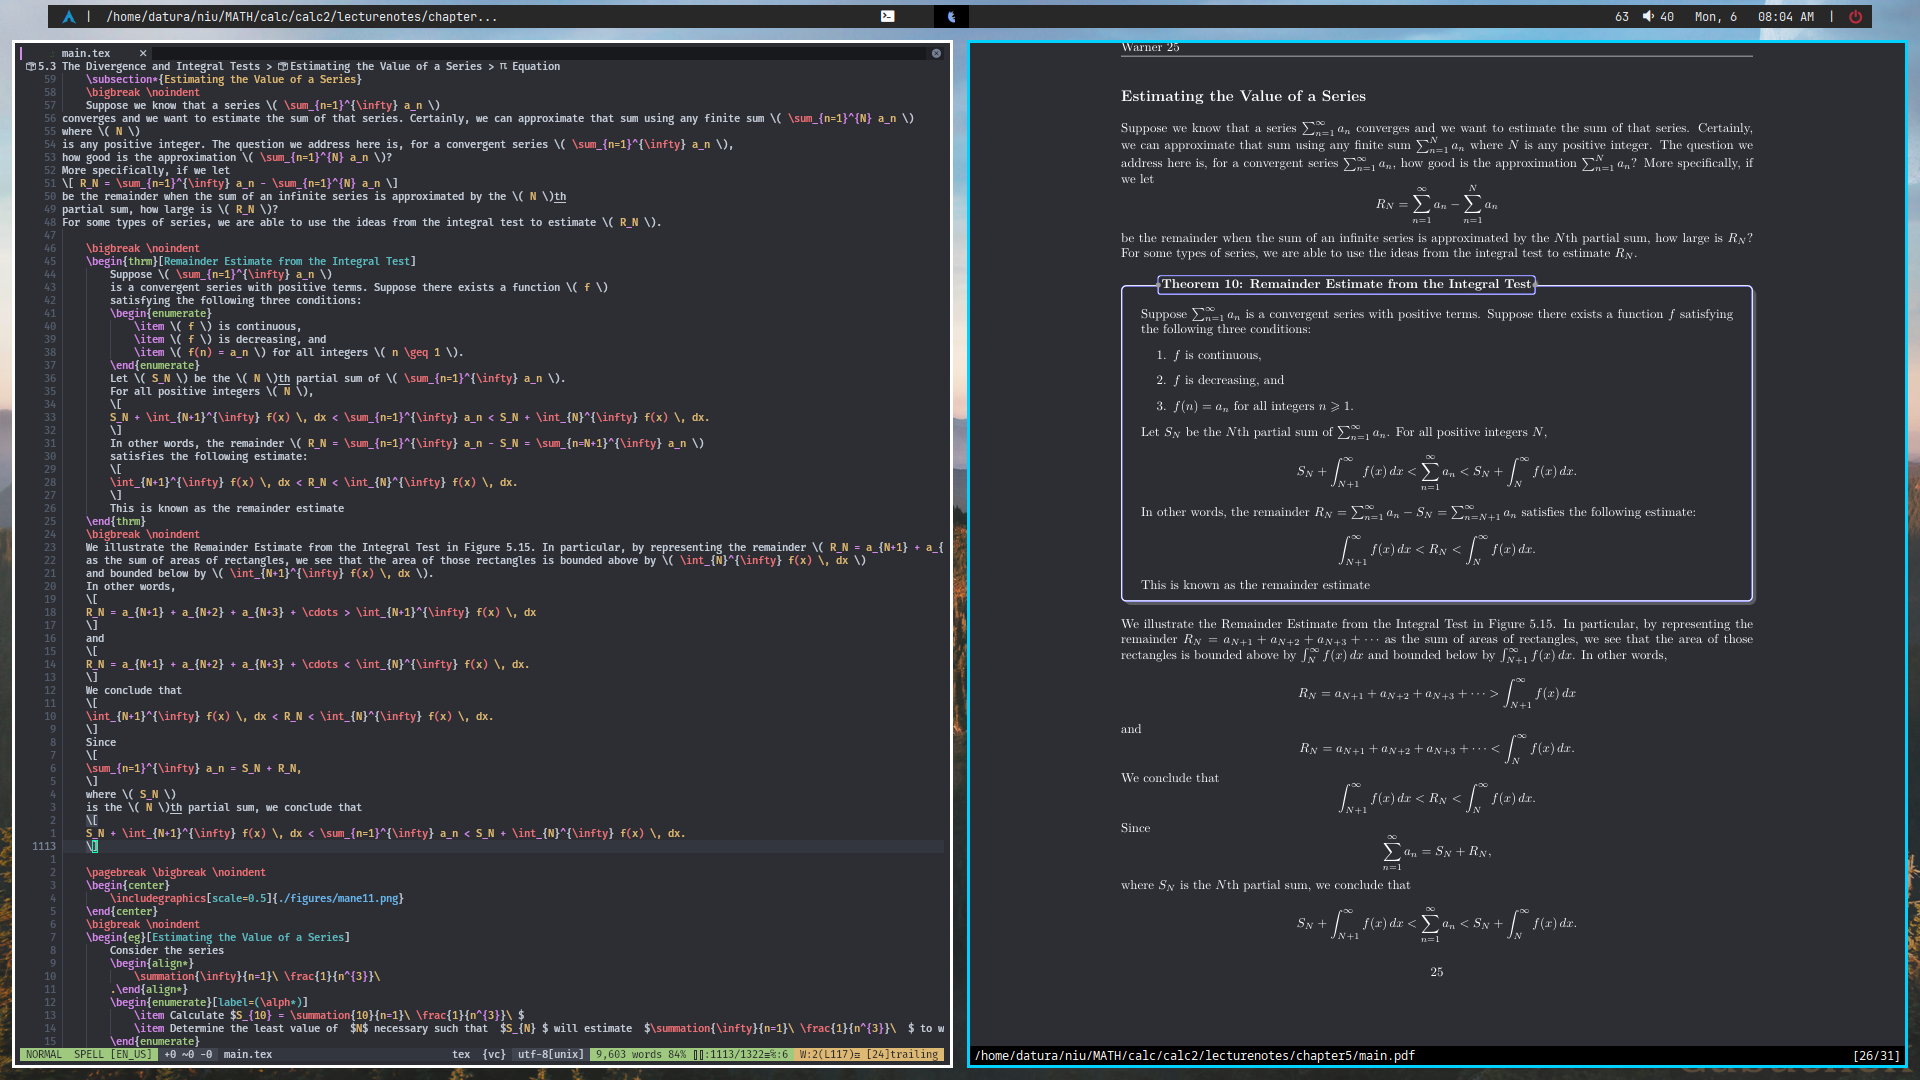
Task: Click the SPELL [EN_US] status indicator
Action: click(x=112, y=1054)
